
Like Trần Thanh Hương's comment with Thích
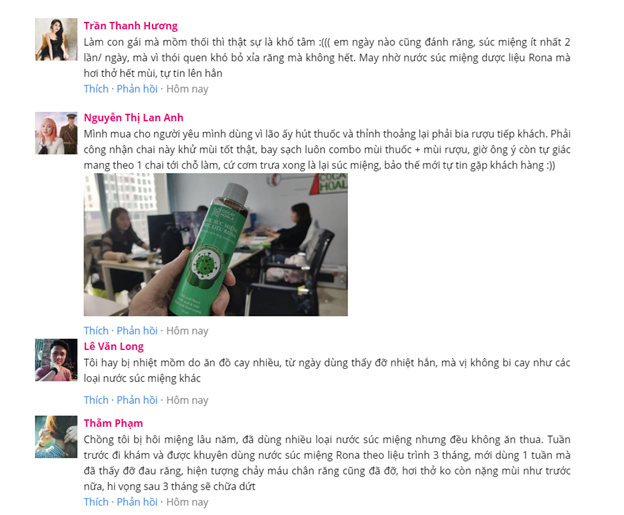click(96, 89)
